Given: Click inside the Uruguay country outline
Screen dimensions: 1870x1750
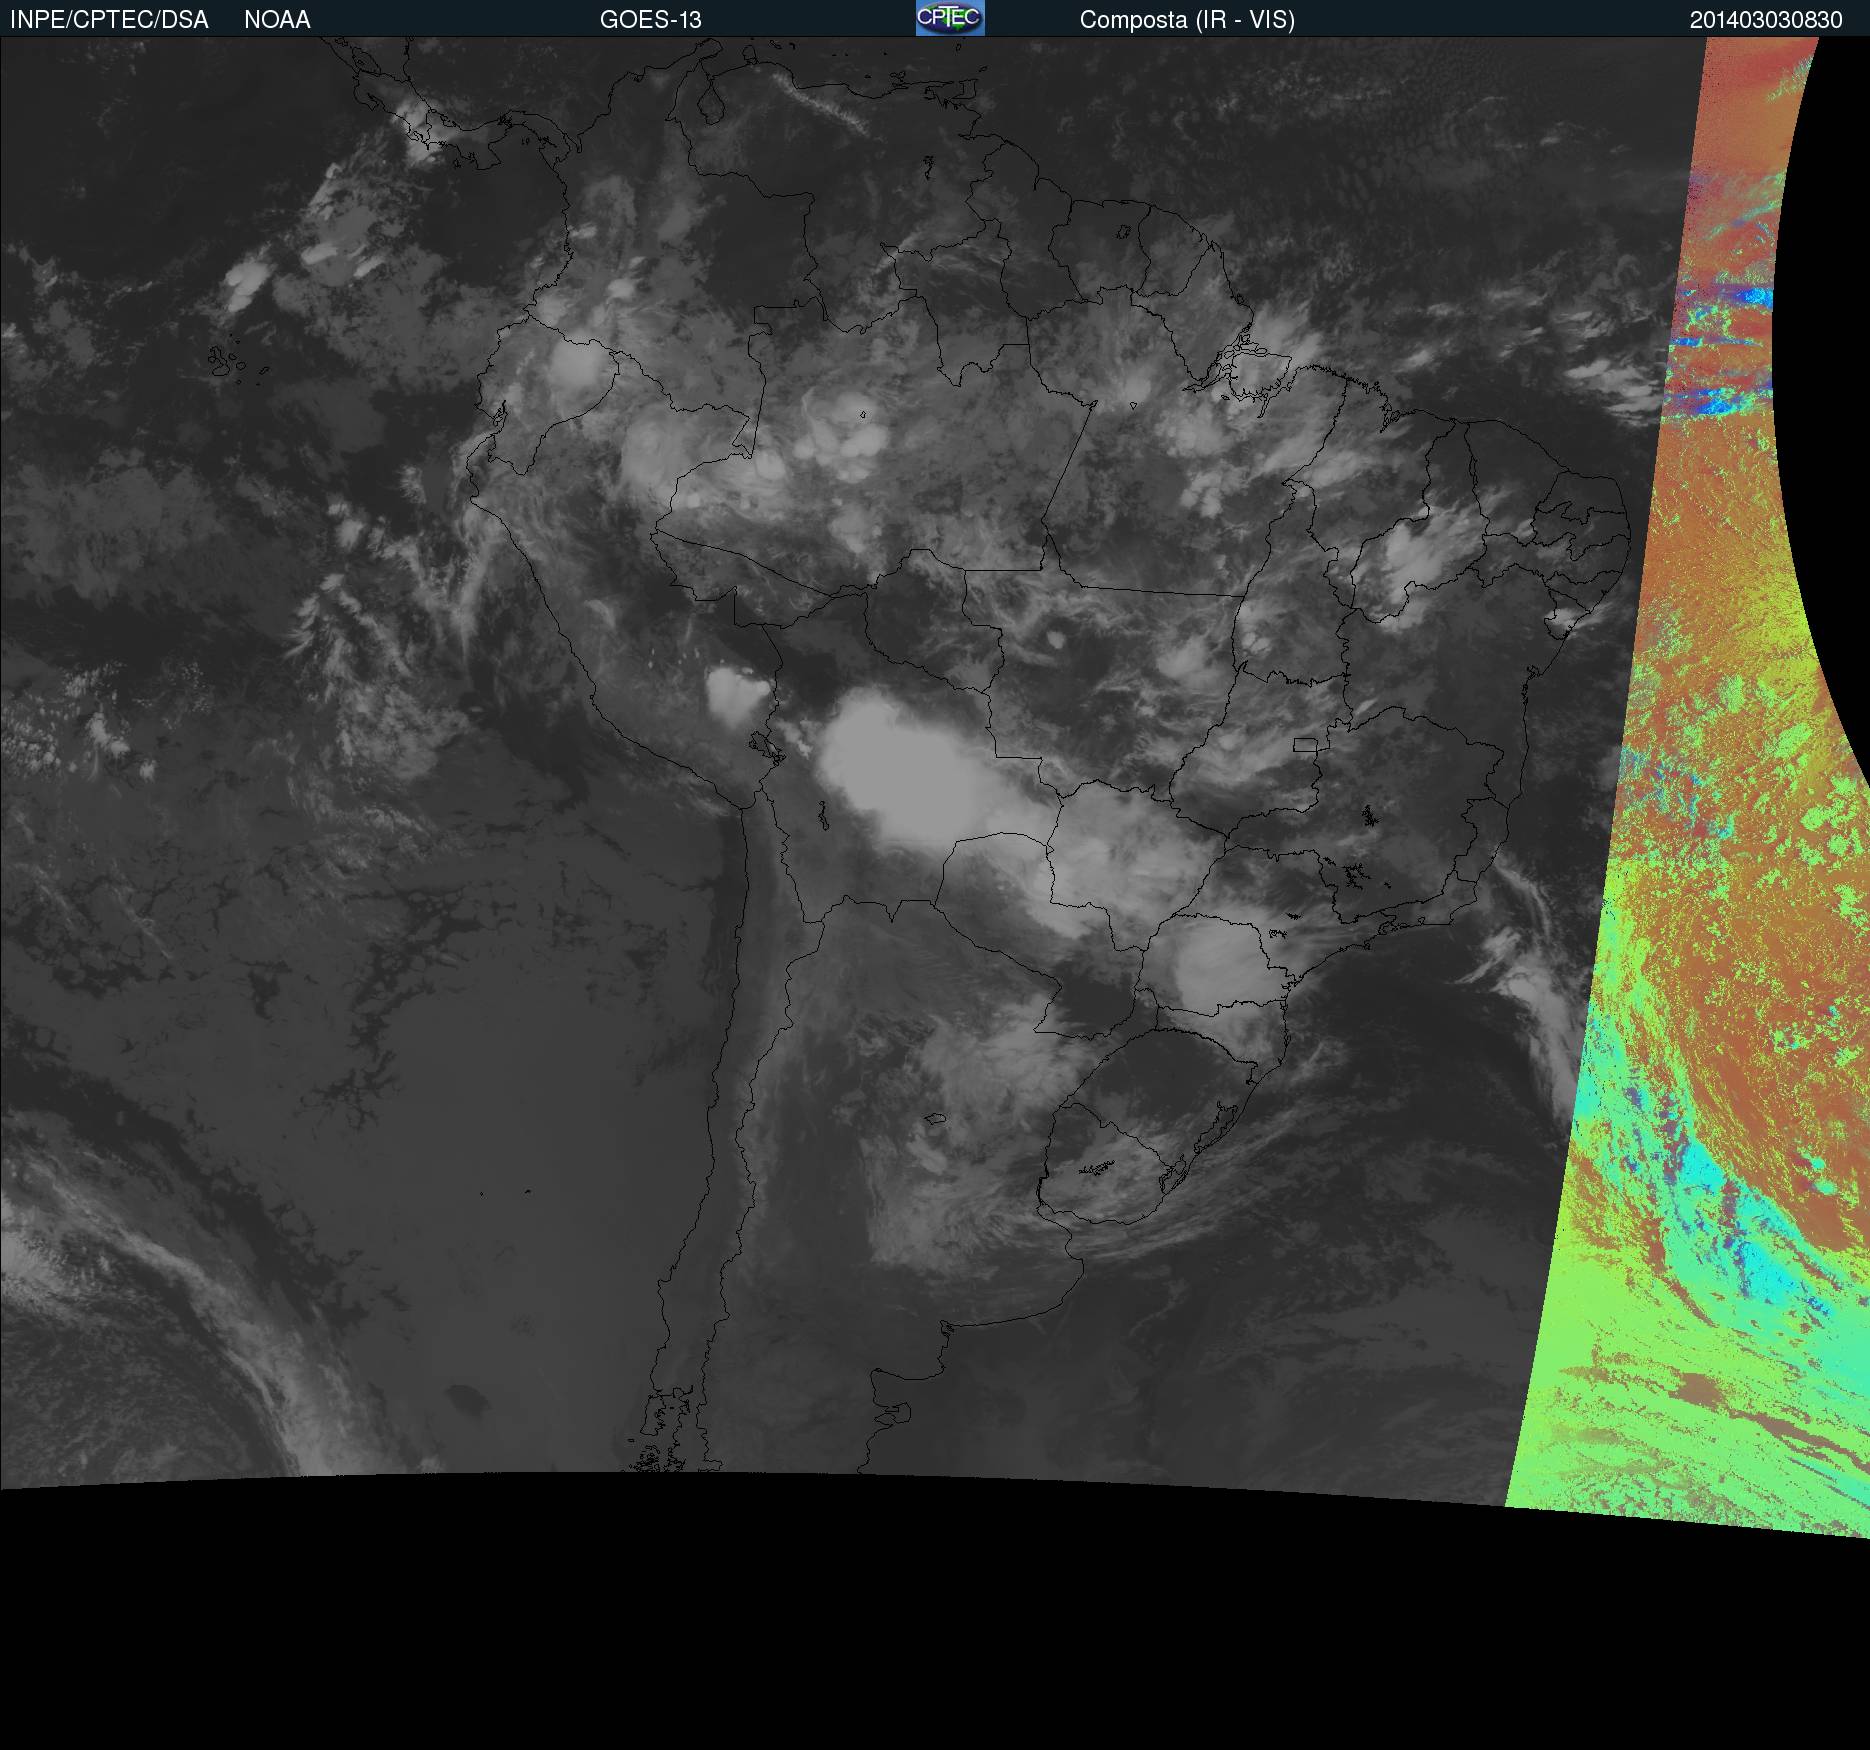Looking at the screenshot, I should click(x=1110, y=1165).
